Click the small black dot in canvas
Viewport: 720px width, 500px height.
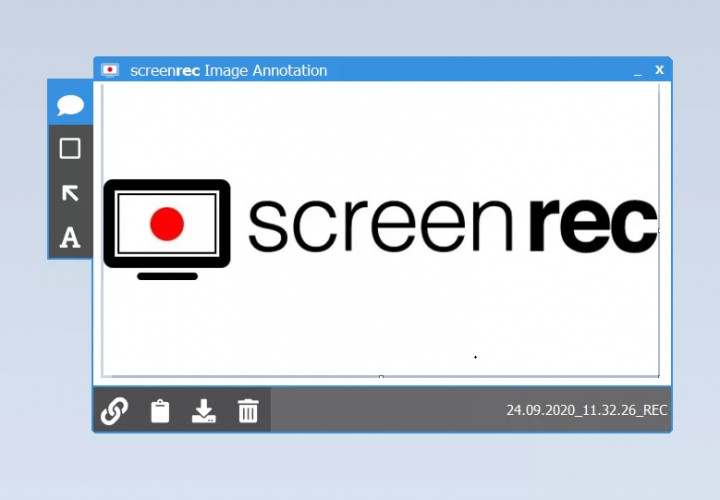[x=475, y=357]
